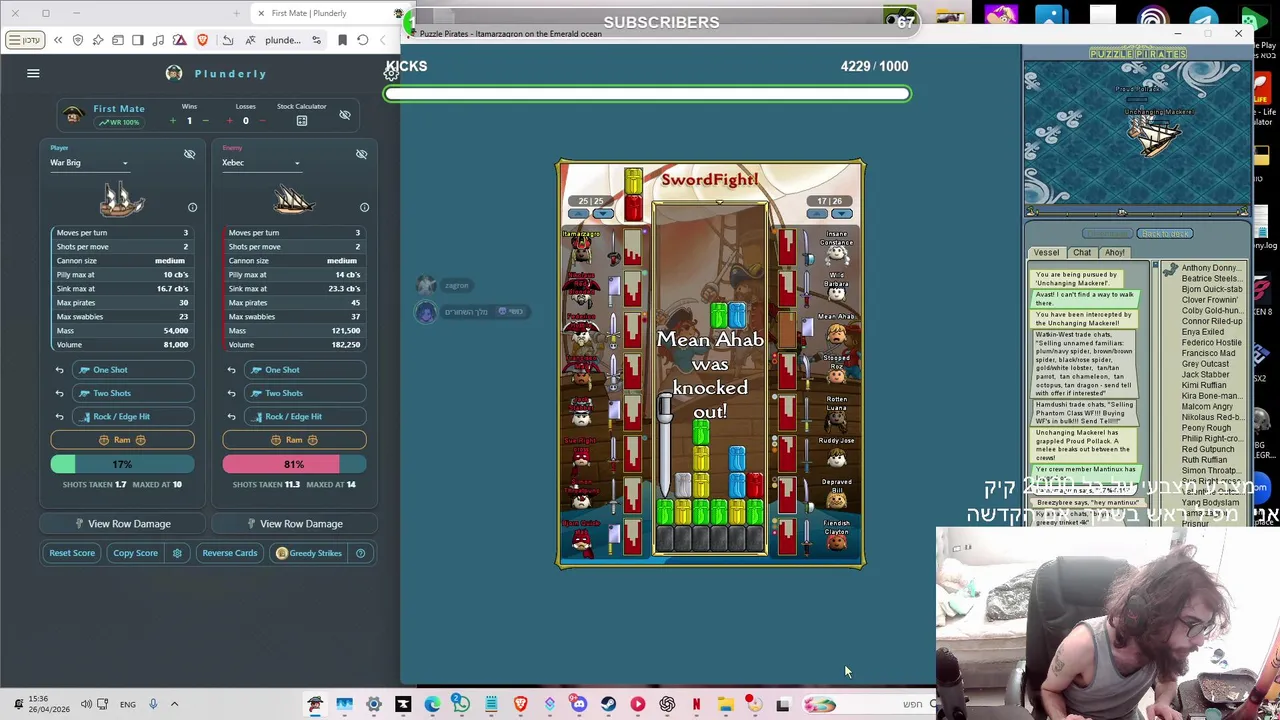Select Federico Hostile in the crew list

click(x=1211, y=343)
